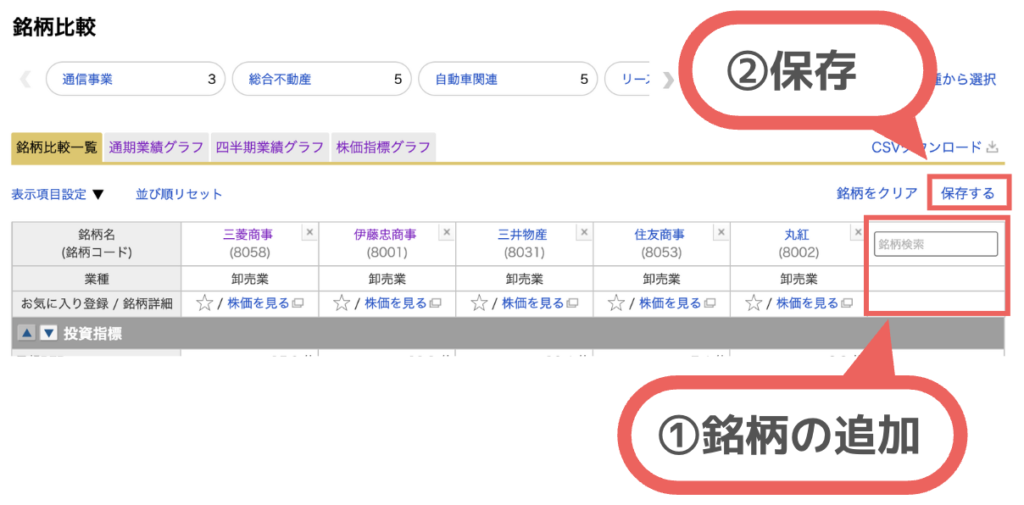Star 三井物産 as a favorite
This screenshot has height=505, width=1024.
coord(479,303)
